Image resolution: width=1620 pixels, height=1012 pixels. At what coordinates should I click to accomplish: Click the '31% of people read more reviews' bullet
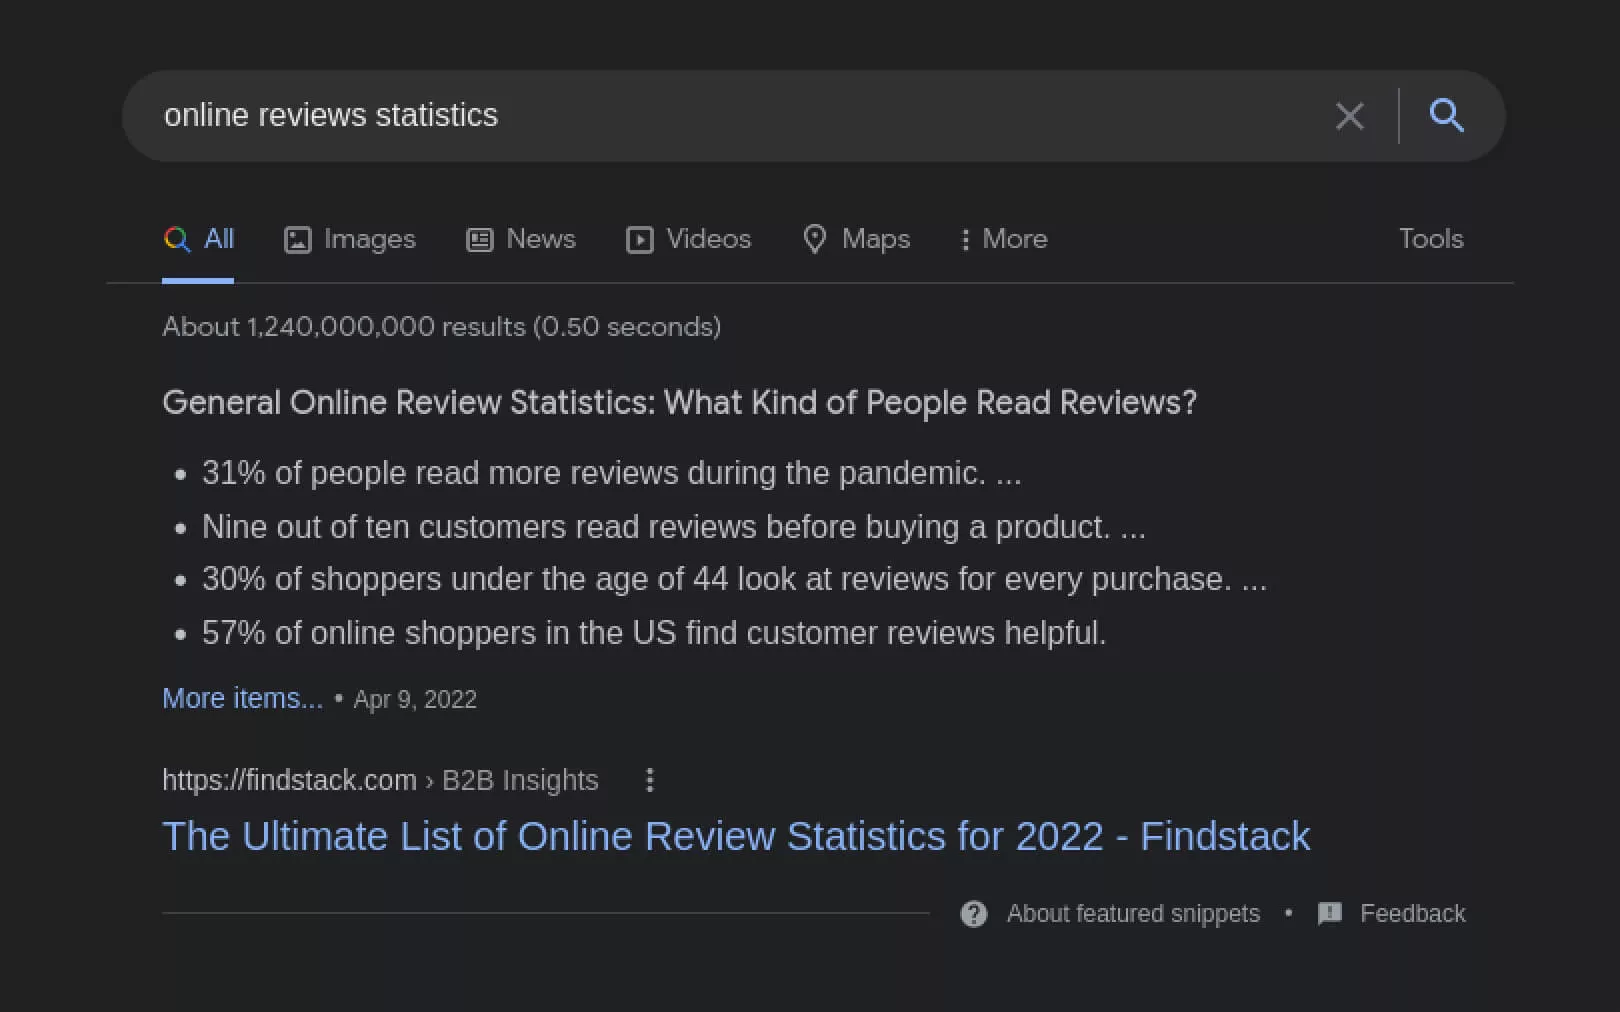click(611, 473)
